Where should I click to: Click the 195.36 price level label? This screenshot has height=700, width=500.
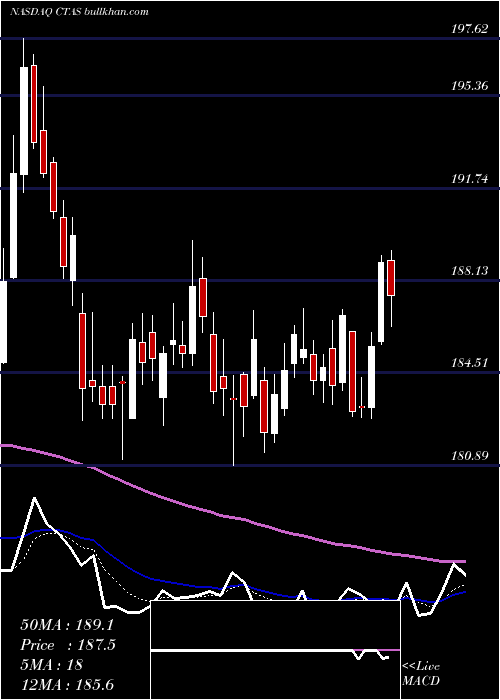[x=469, y=86]
